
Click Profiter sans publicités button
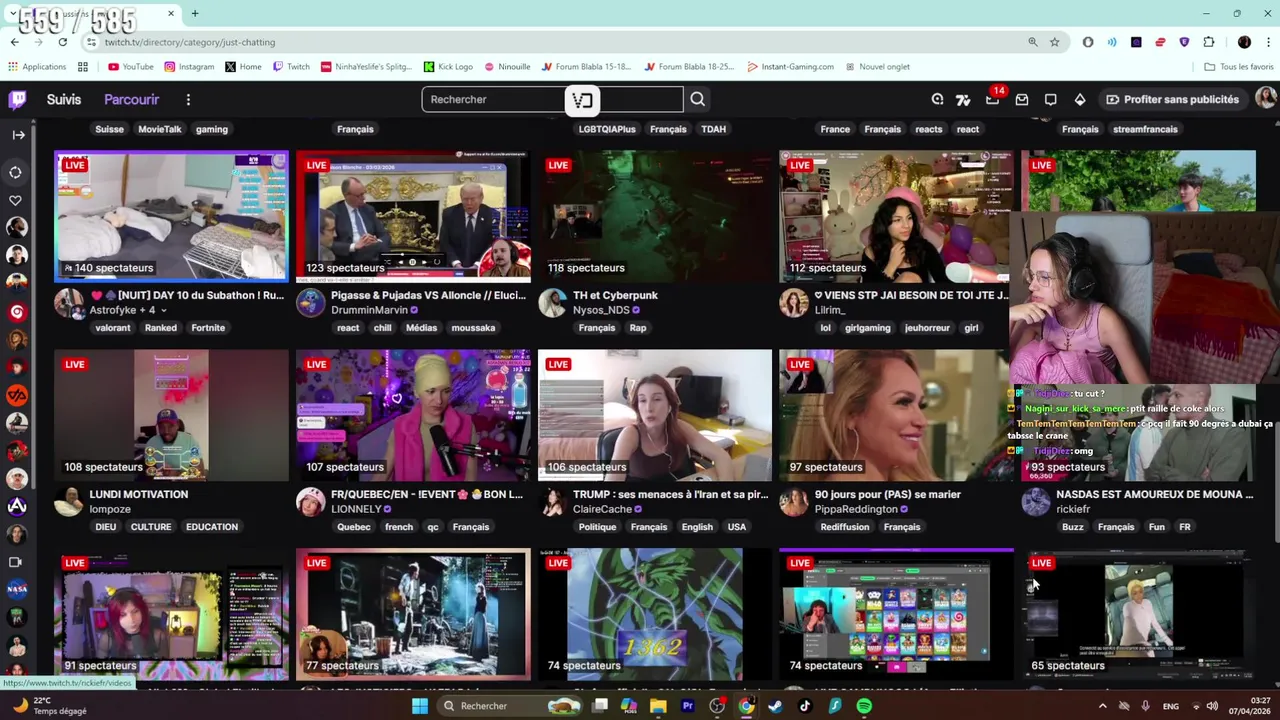pyautogui.click(x=1172, y=99)
